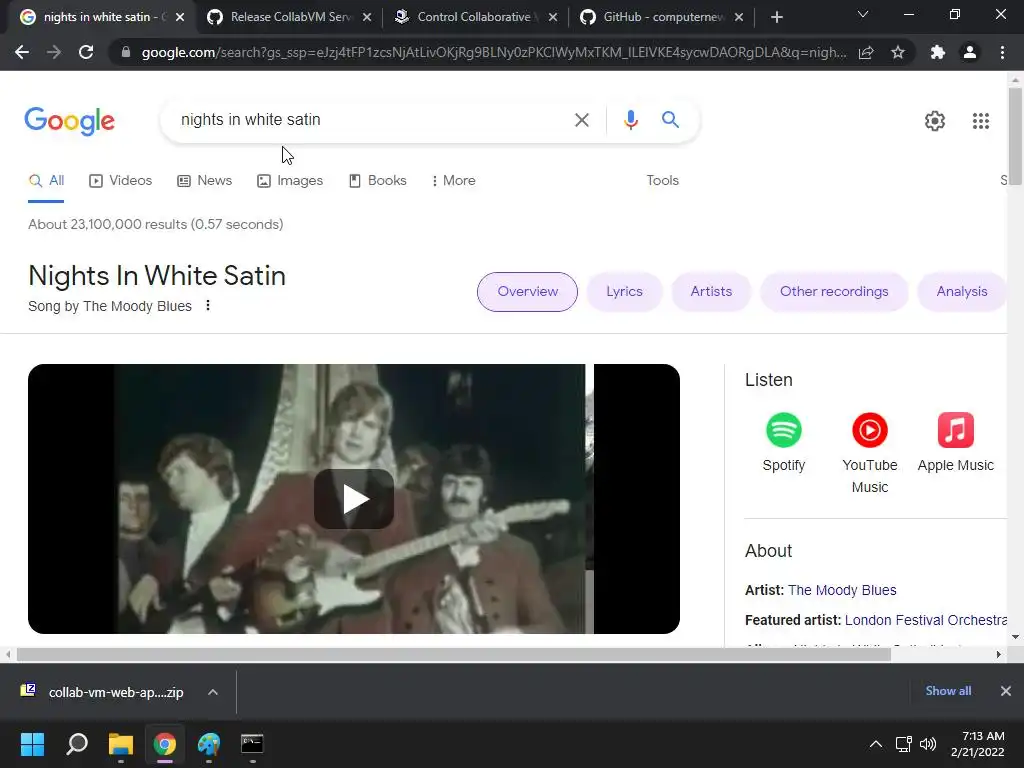Close the nights in white satin tab

tap(180, 18)
